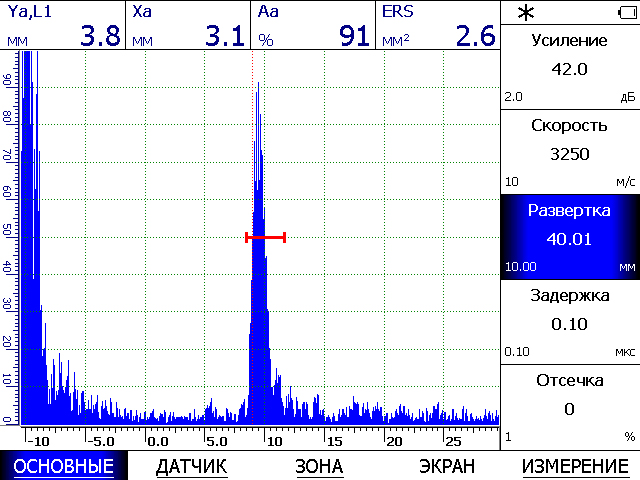The width and height of the screenshot is (640, 480).
Task: Select the Задержка delay parameter
Action: 570,322
